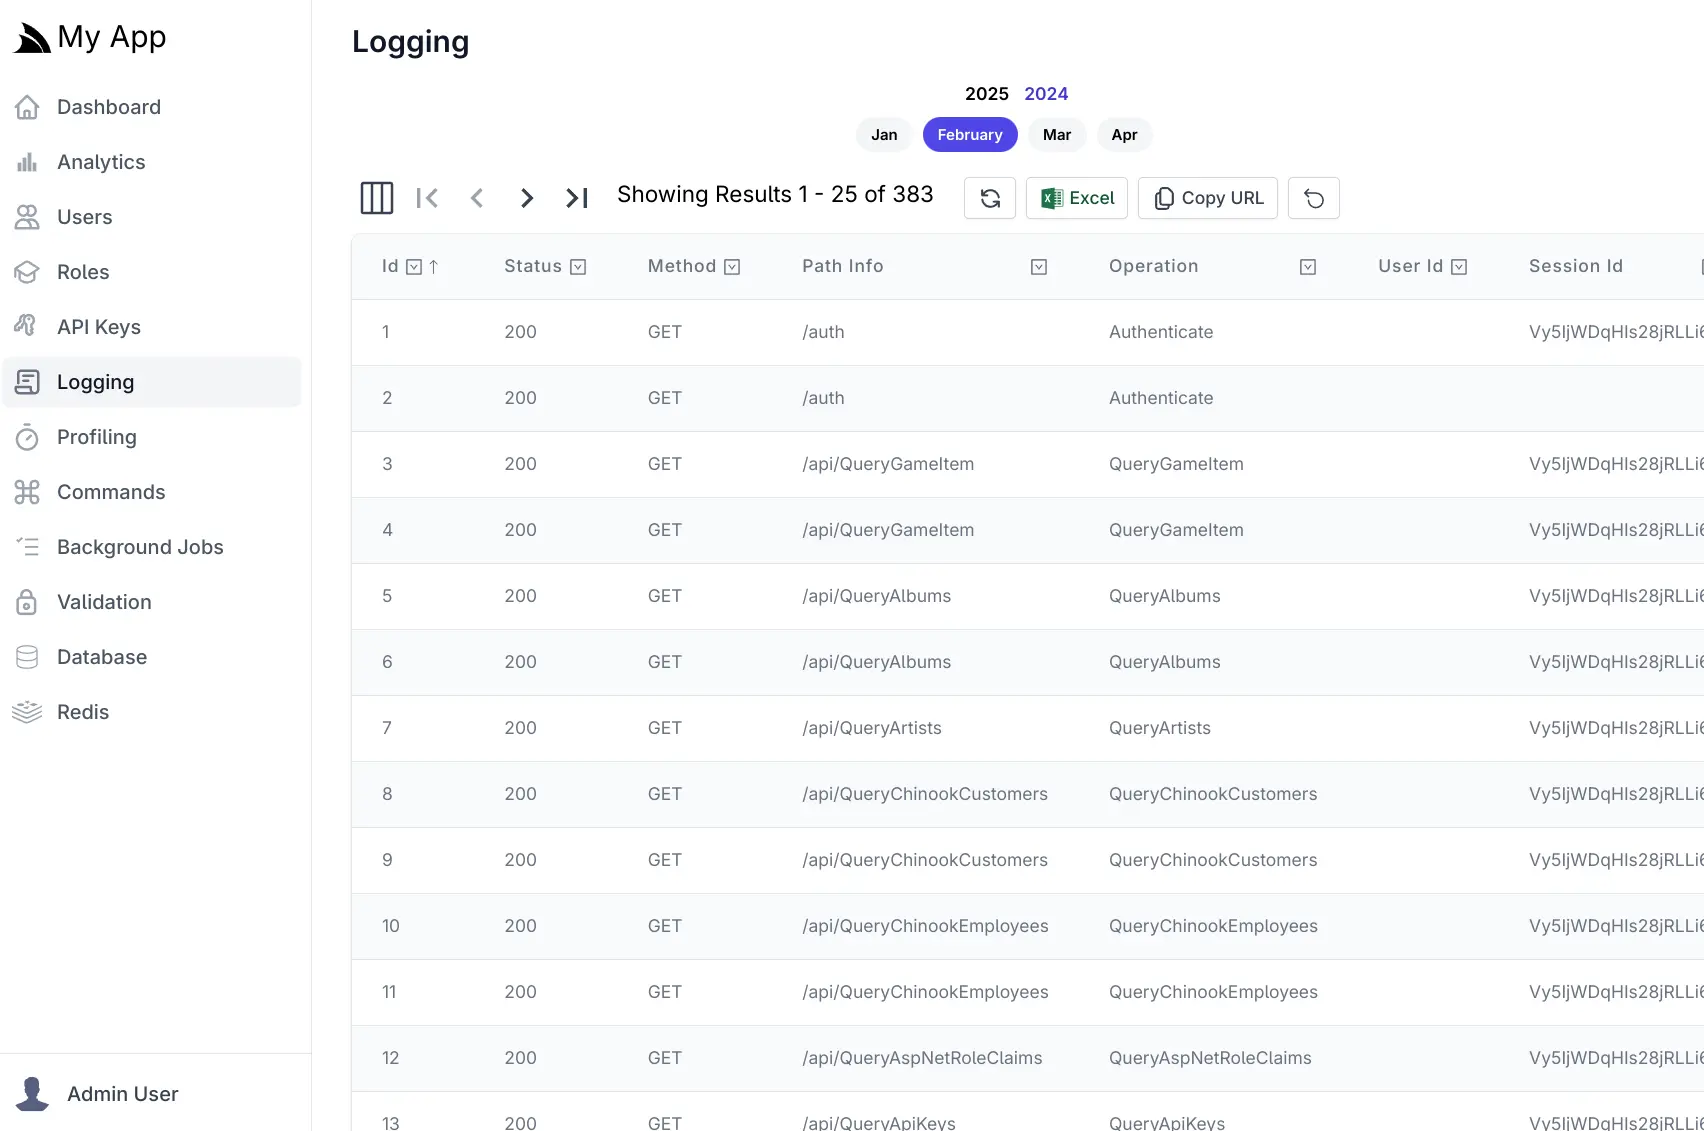Go to the next page of logs
Screen dimensions: 1704x1131
pyautogui.click(x=527, y=198)
